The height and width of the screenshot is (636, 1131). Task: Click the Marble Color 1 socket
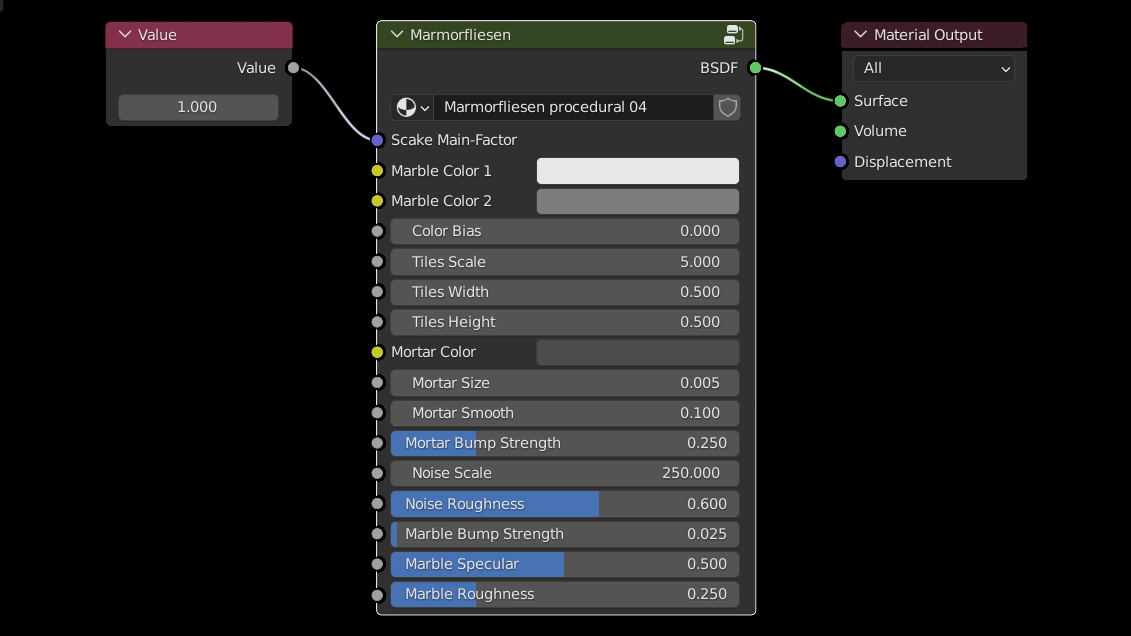click(x=377, y=171)
